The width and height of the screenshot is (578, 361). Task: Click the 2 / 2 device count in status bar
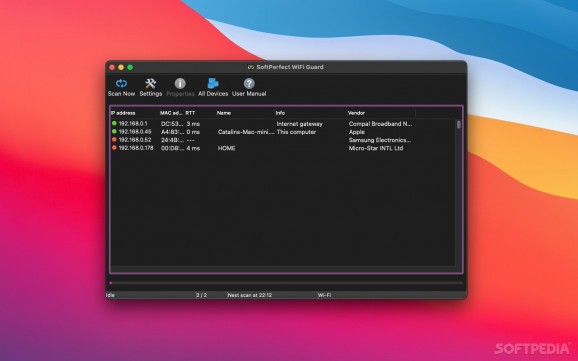point(201,295)
